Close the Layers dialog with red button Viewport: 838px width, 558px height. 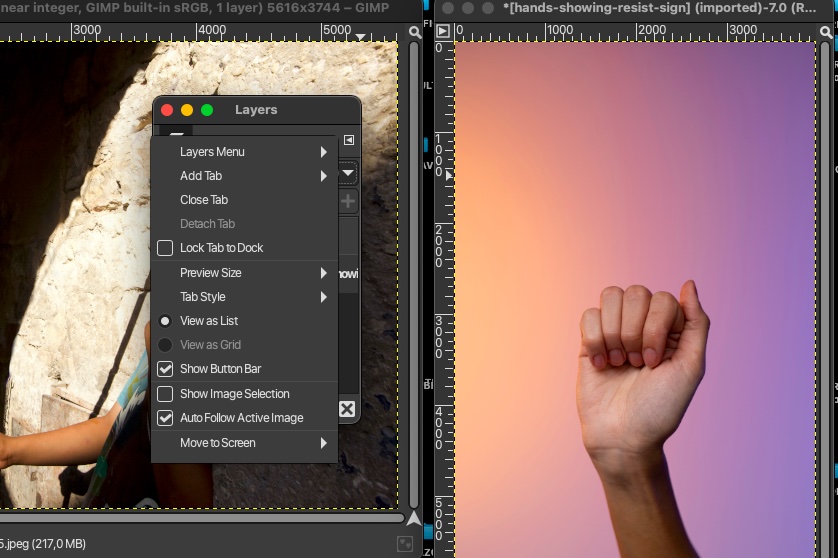(x=167, y=110)
